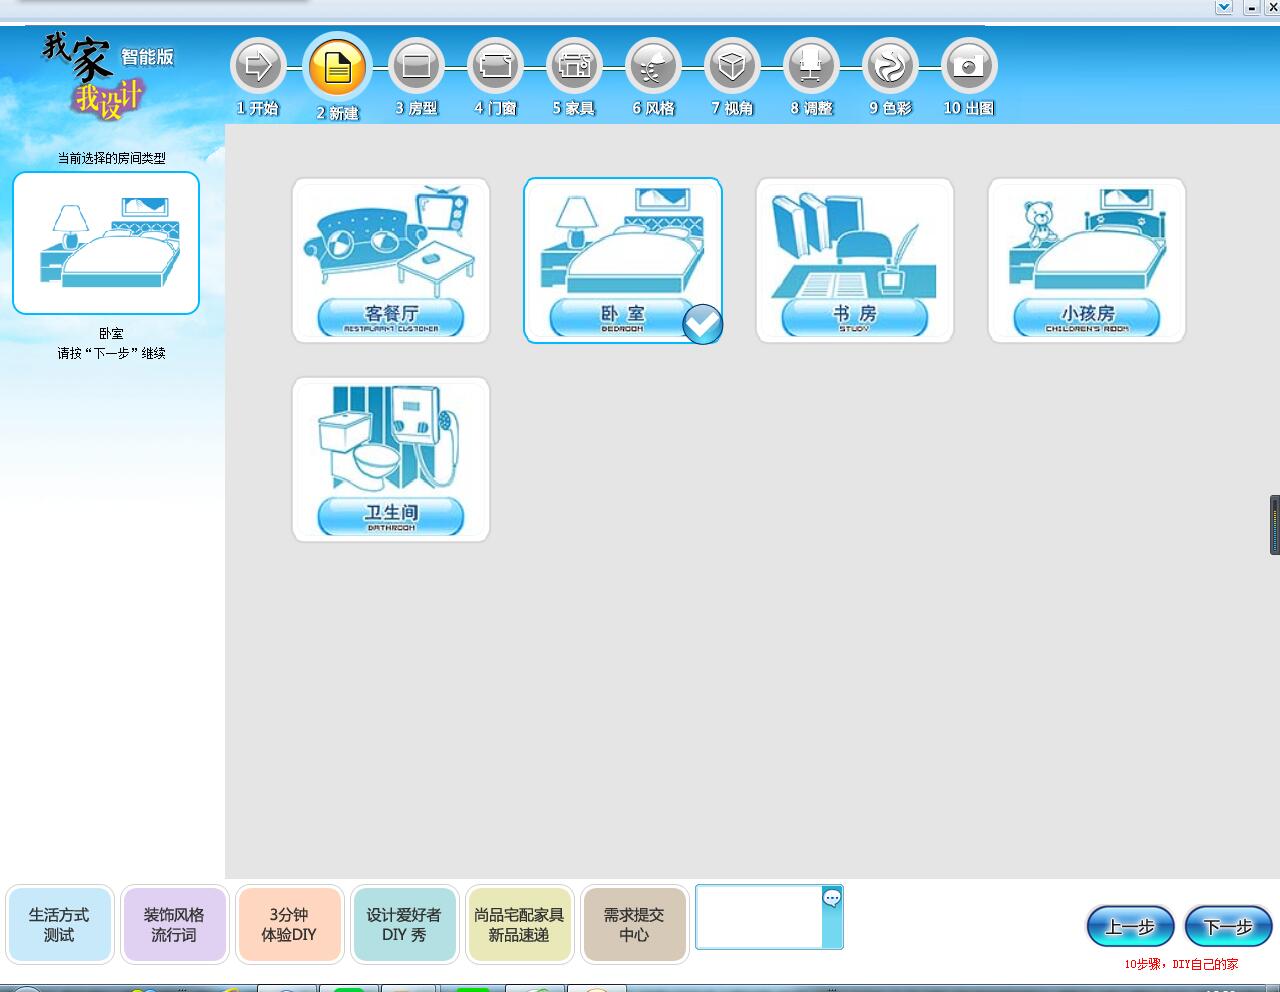This screenshot has width=1280, height=992.
Task: Choose the 客餐厅 living room type
Action: click(391, 261)
